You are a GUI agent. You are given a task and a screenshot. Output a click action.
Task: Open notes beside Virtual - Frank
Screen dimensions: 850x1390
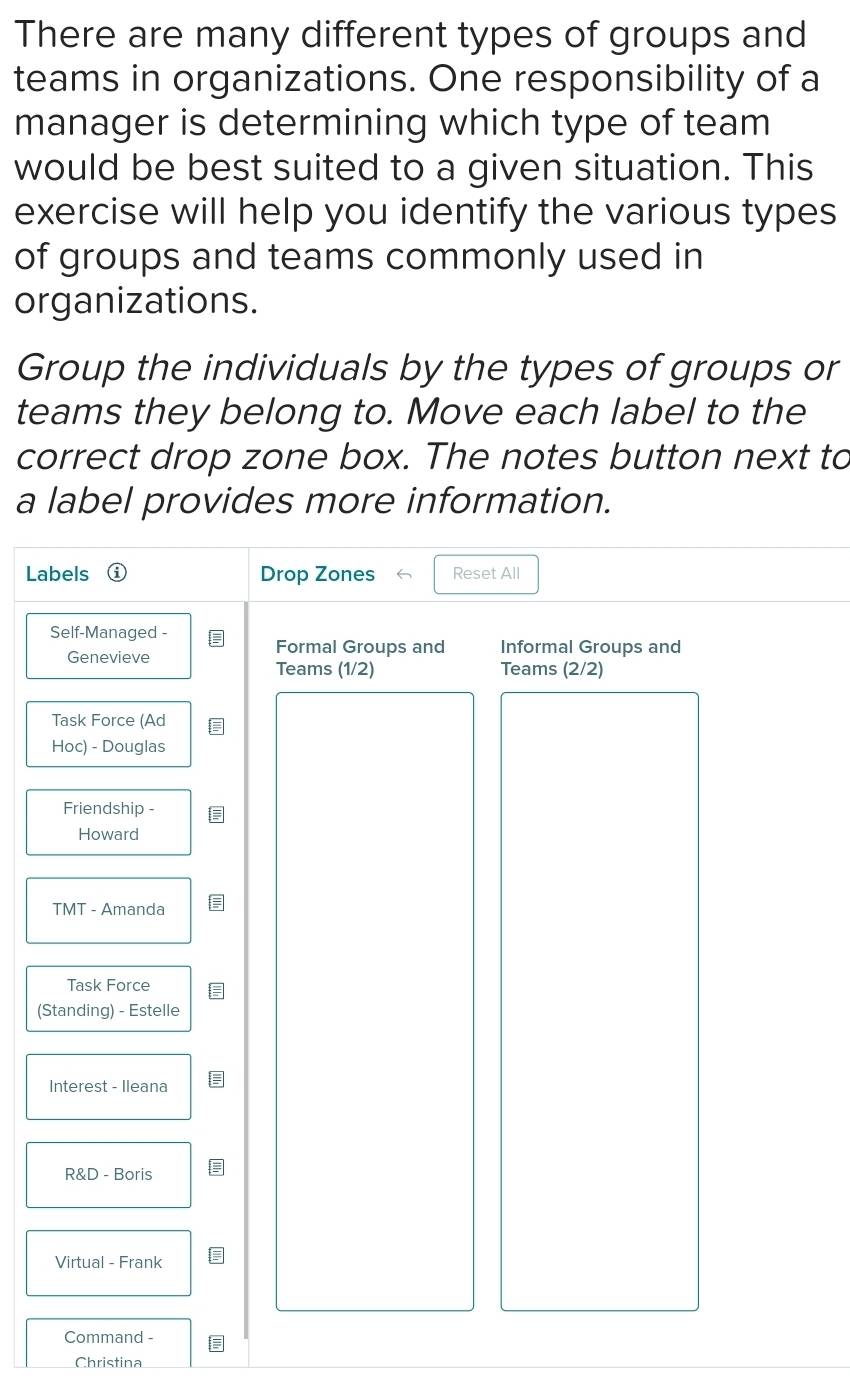pos(215,1255)
